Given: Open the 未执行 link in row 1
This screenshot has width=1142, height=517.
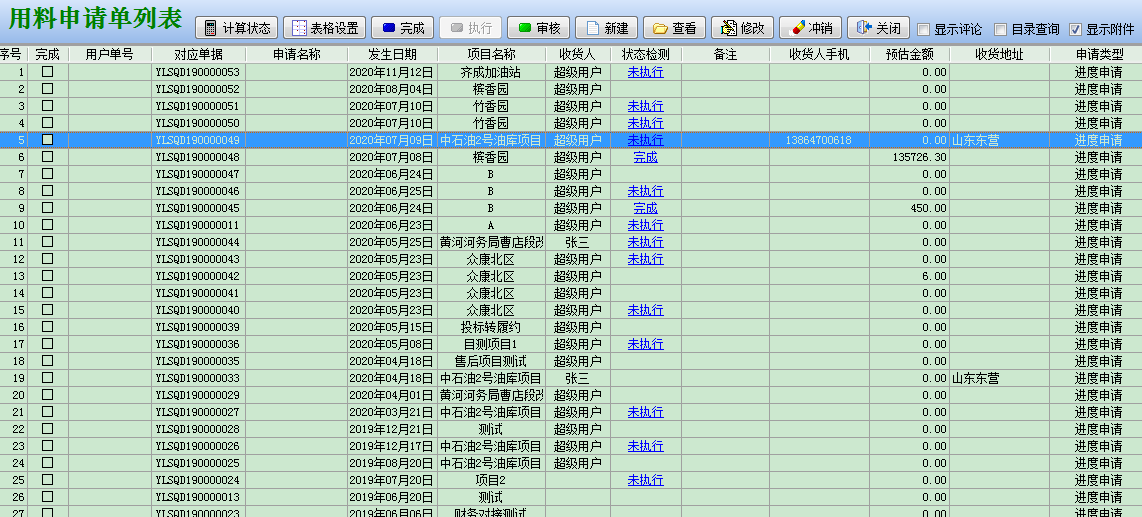Looking at the screenshot, I should pos(645,72).
